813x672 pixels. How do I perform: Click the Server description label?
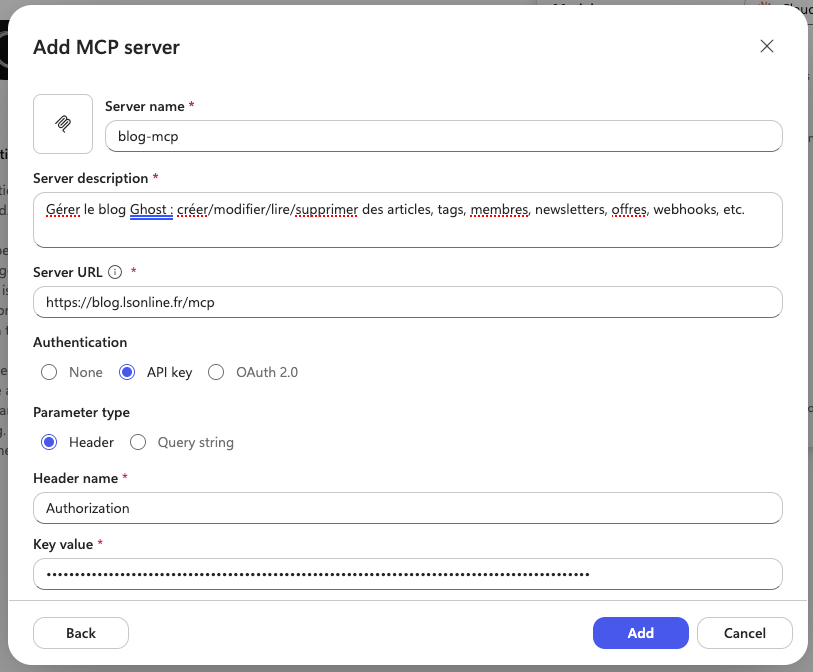pyautogui.click(x=91, y=178)
